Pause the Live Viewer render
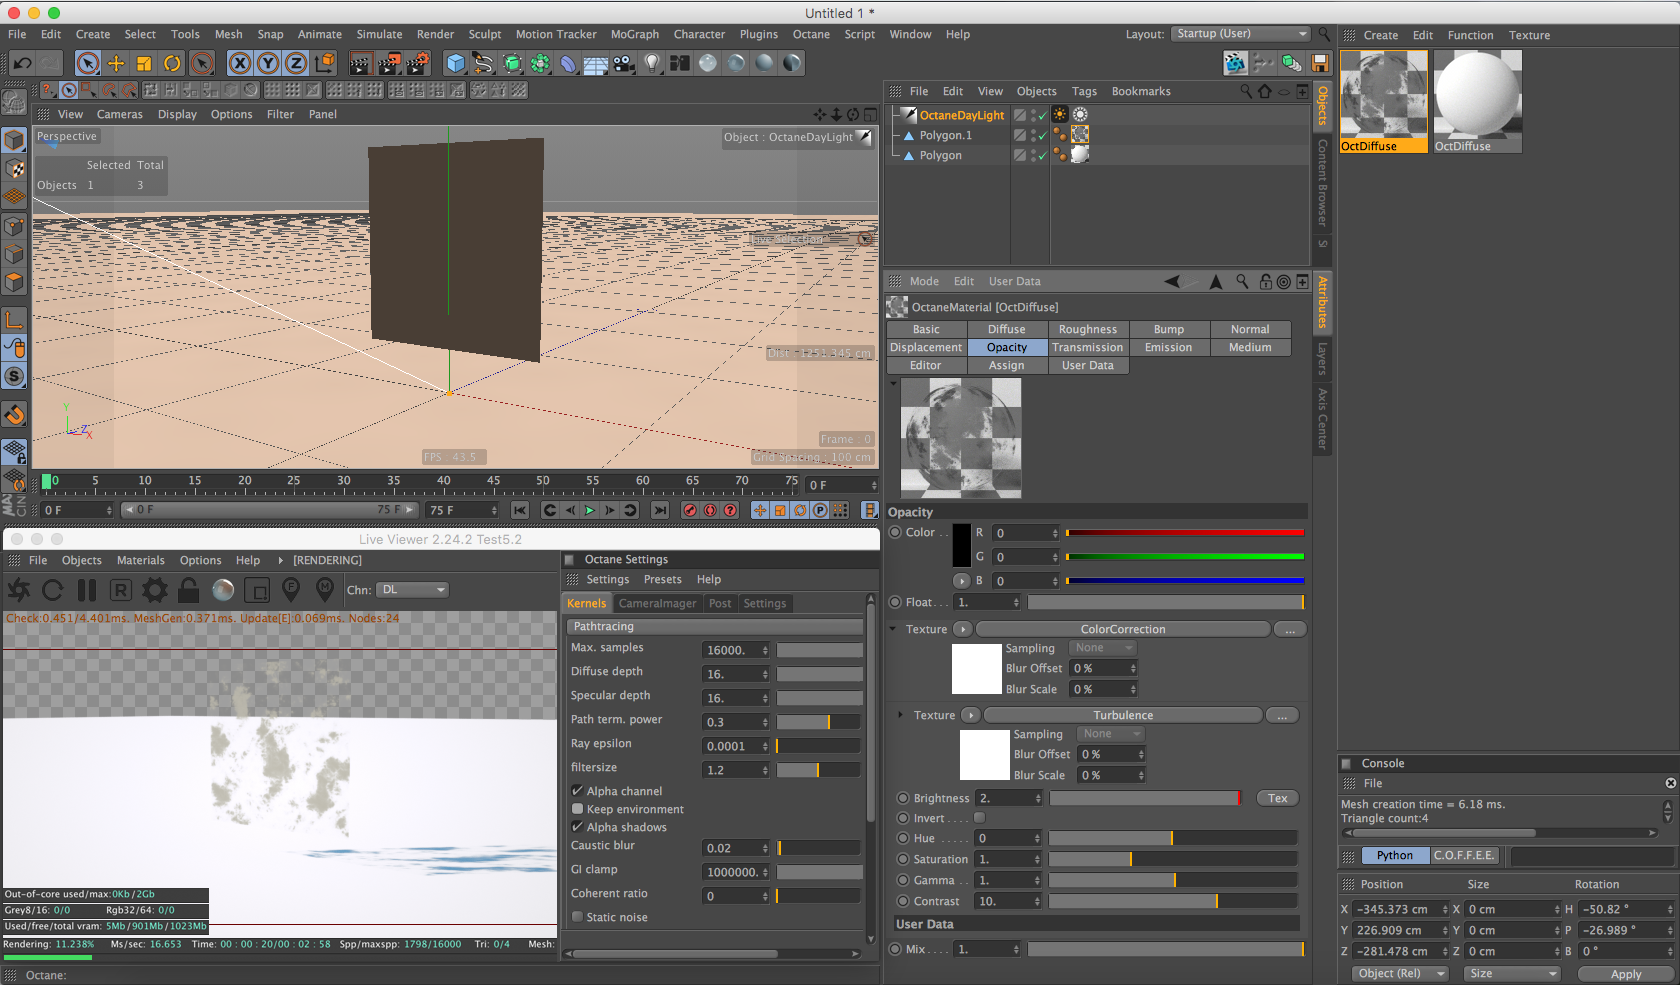This screenshot has height=985, width=1680. pos(87,590)
